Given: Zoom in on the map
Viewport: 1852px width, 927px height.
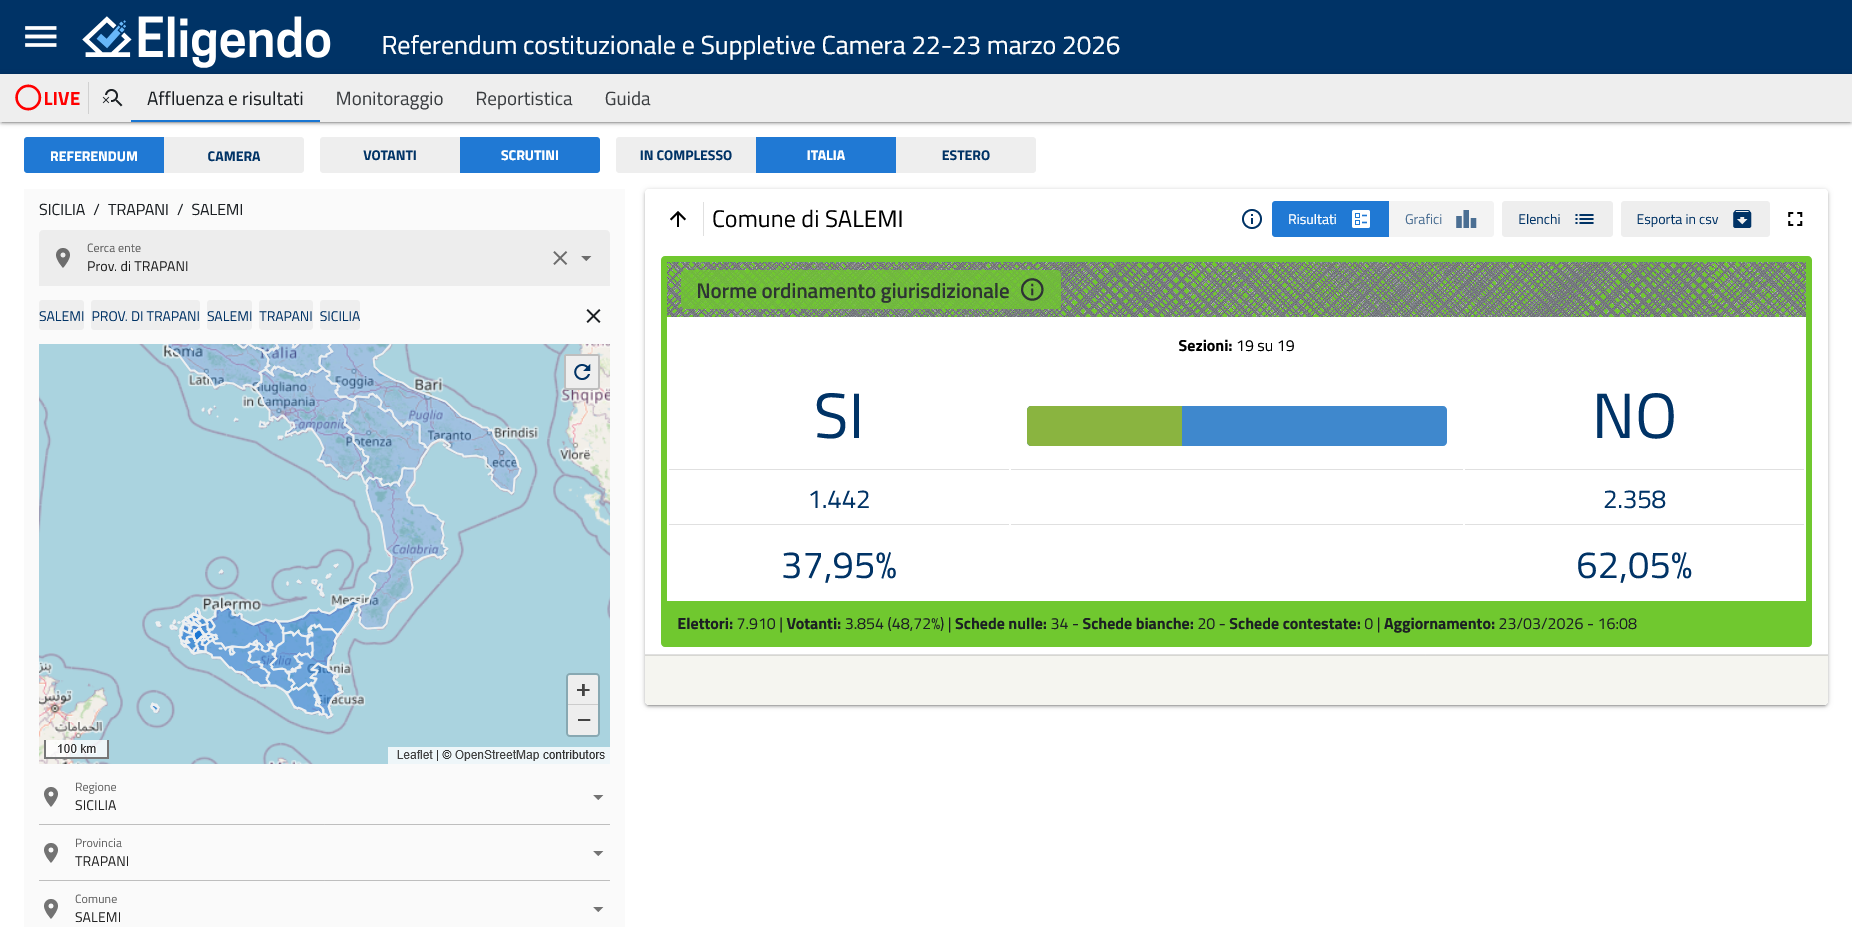Looking at the screenshot, I should (583, 690).
